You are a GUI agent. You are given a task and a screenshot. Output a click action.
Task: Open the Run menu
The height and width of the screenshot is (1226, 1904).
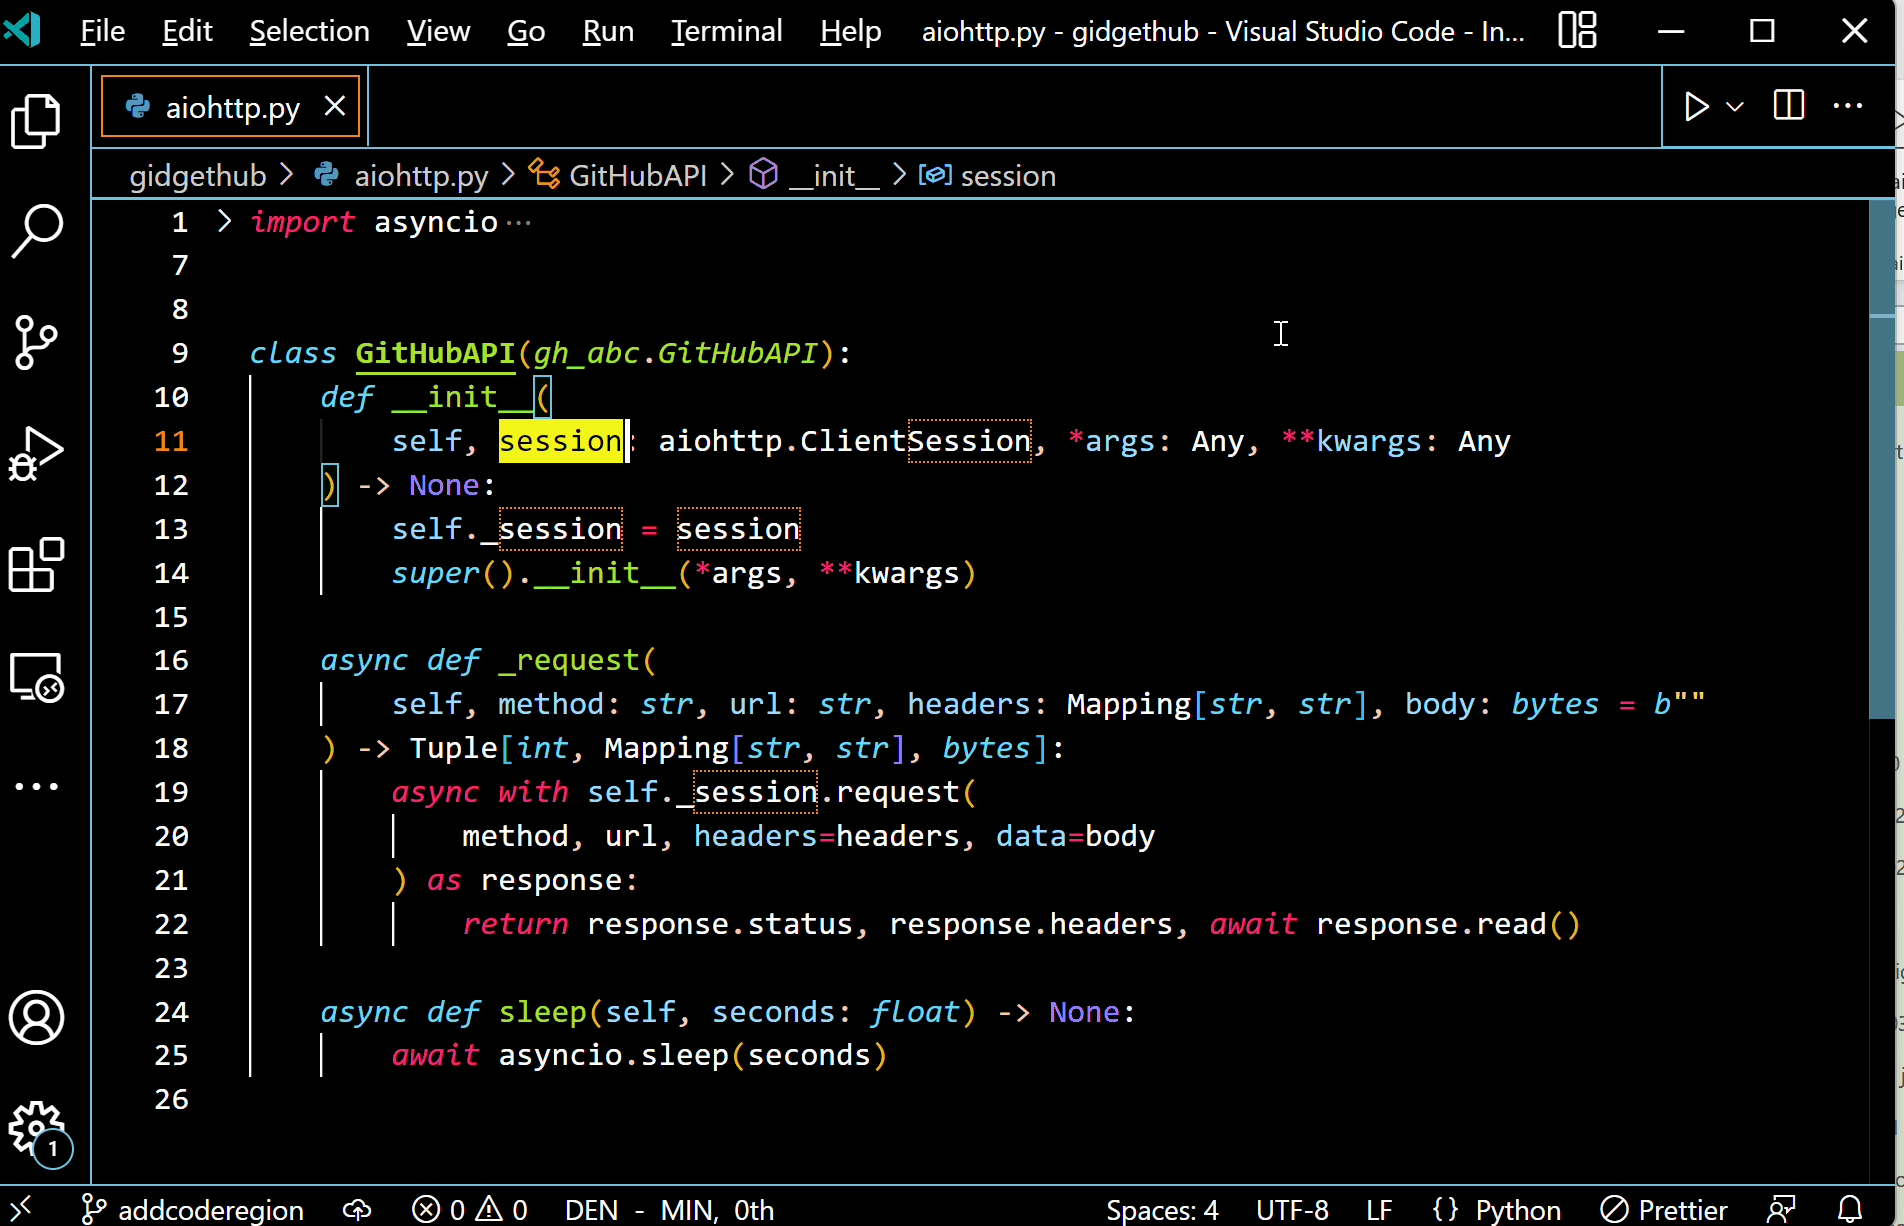pyautogui.click(x=608, y=31)
